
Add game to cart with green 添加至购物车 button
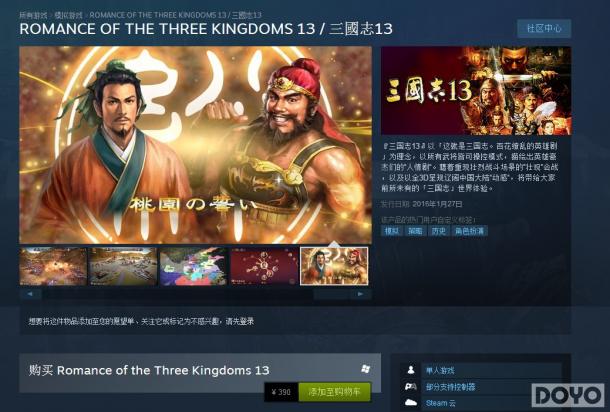[x=335, y=392]
